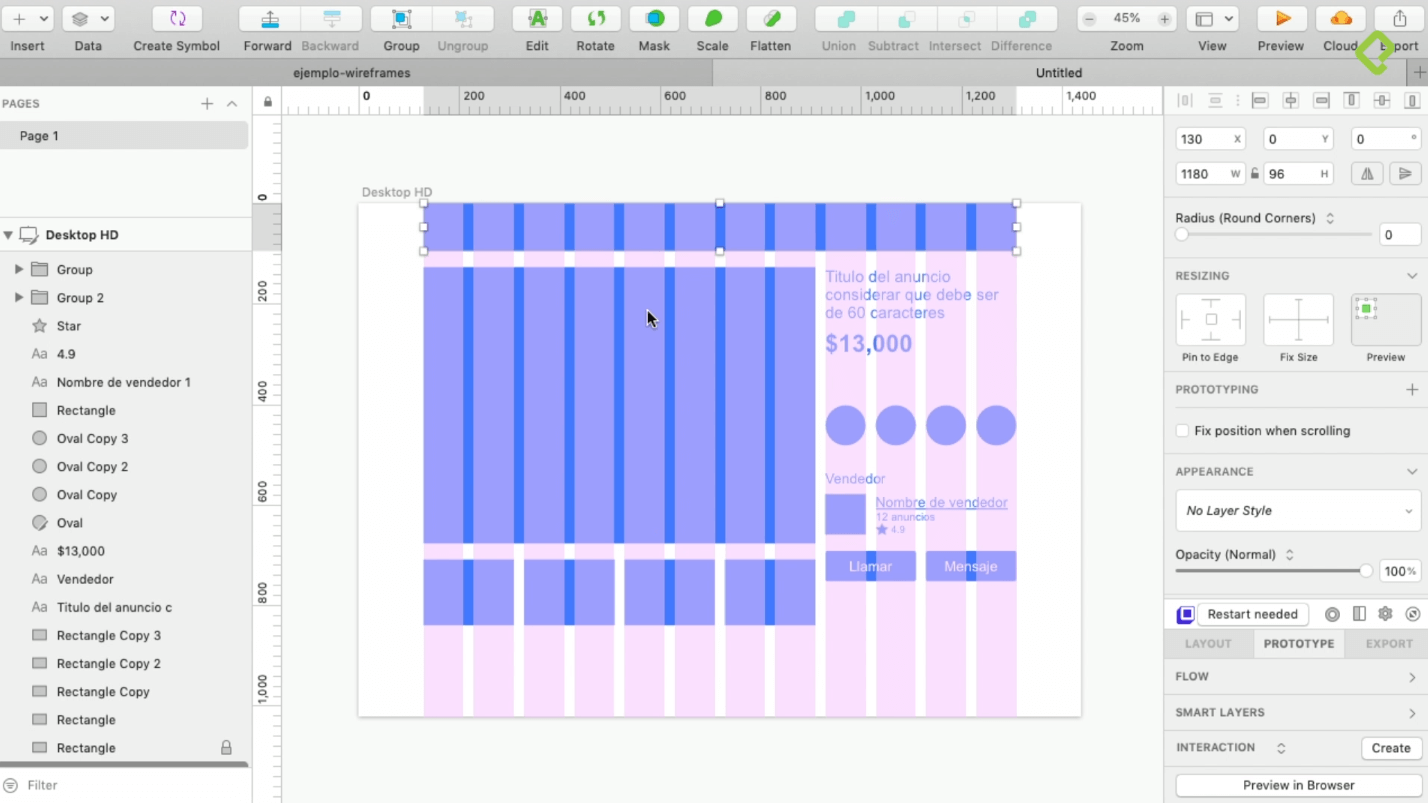1428x803 pixels.
Task: Switch to the LAYOUT tab
Action: (x=1208, y=644)
